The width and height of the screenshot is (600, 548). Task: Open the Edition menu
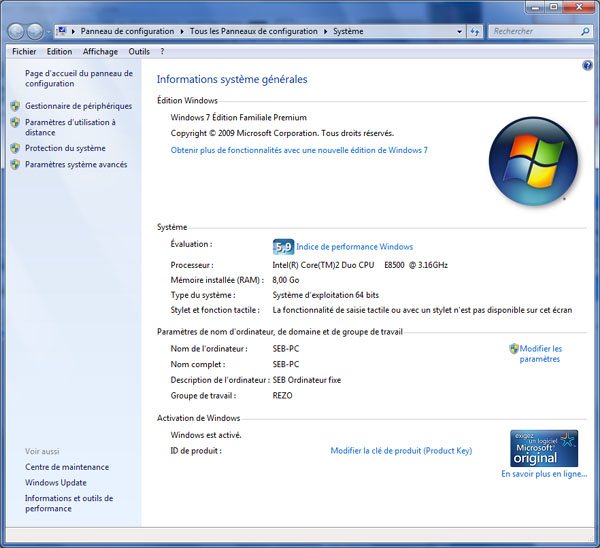[59, 52]
